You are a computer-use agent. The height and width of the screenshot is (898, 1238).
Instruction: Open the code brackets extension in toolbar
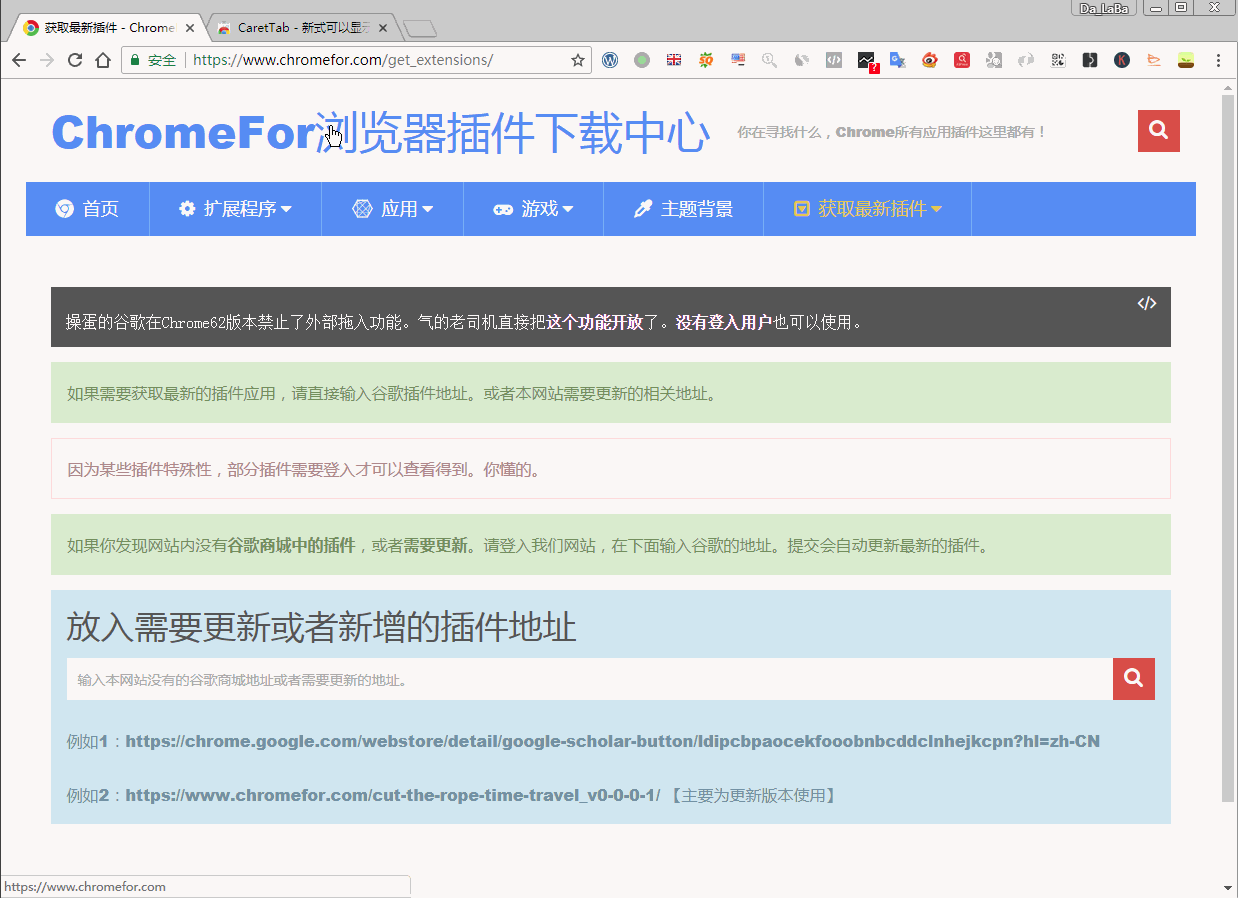pyautogui.click(x=834, y=60)
